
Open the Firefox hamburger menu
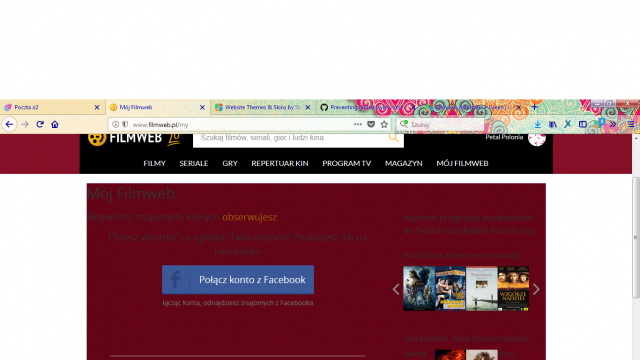tap(631, 124)
